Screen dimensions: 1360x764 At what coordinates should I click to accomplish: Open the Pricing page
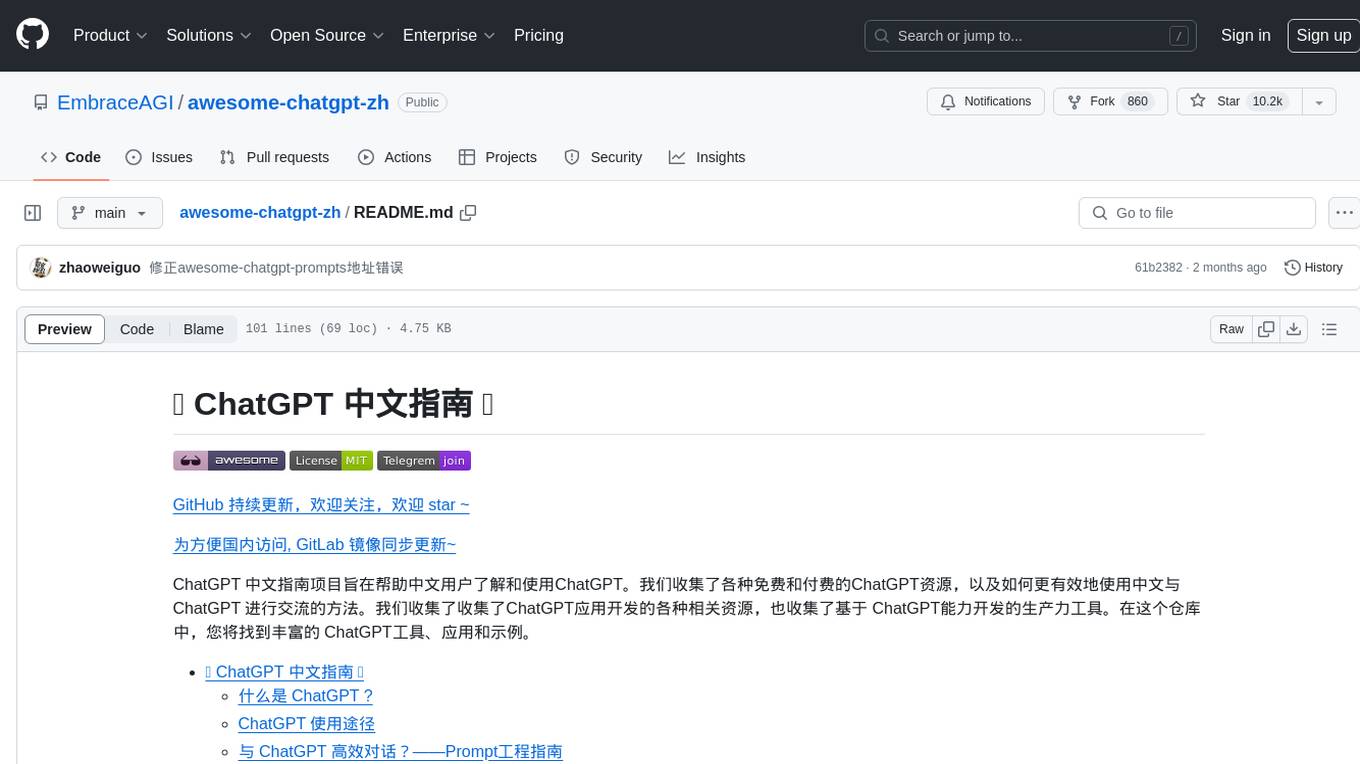click(539, 35)
